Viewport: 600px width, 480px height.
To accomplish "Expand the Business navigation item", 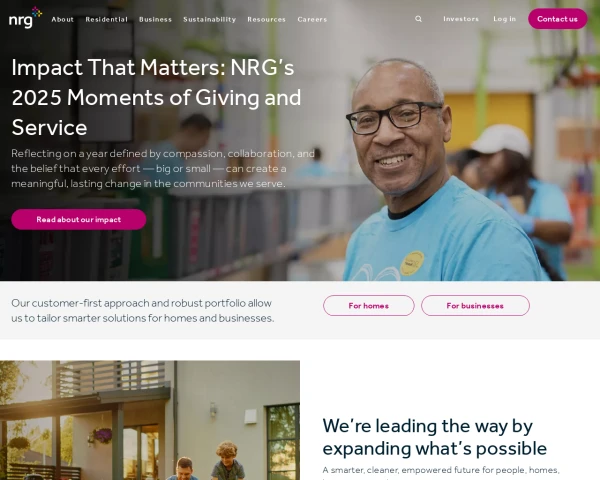I will coord(155,19).
